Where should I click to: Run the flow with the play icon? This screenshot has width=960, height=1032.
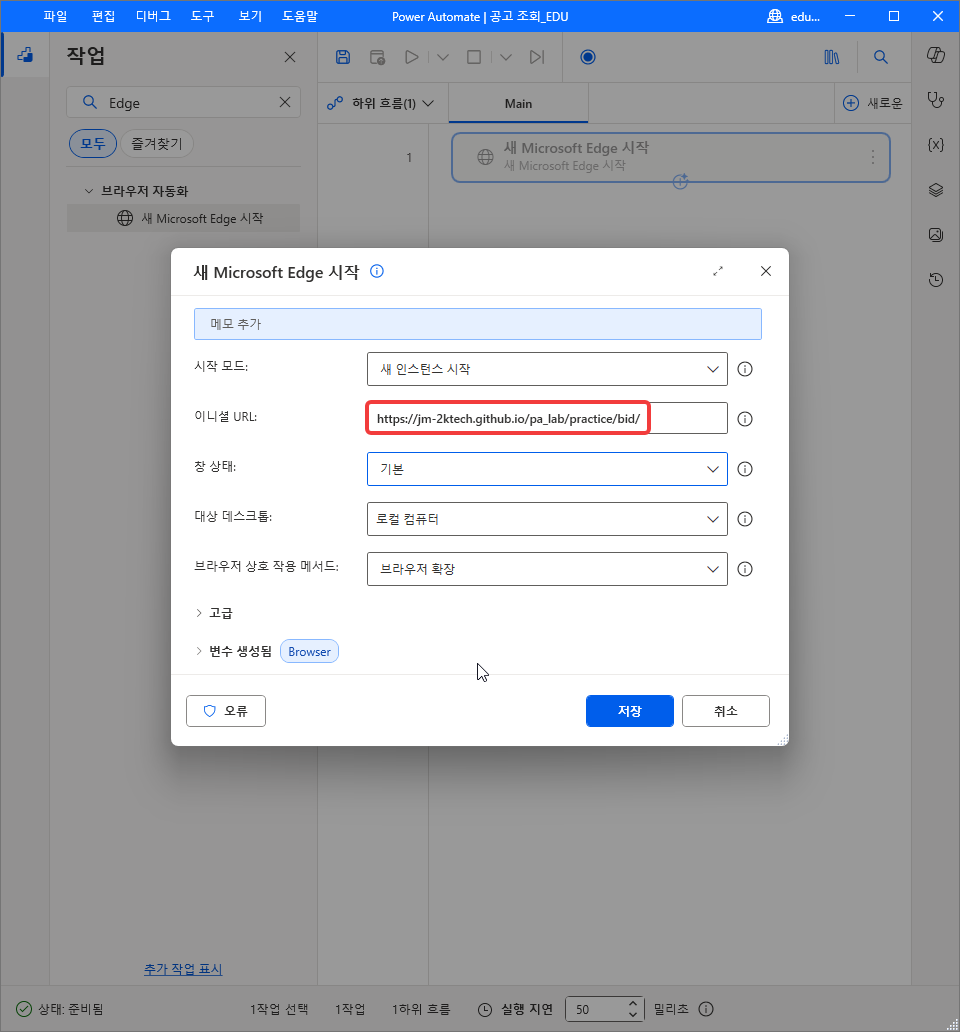pos(412,57)
